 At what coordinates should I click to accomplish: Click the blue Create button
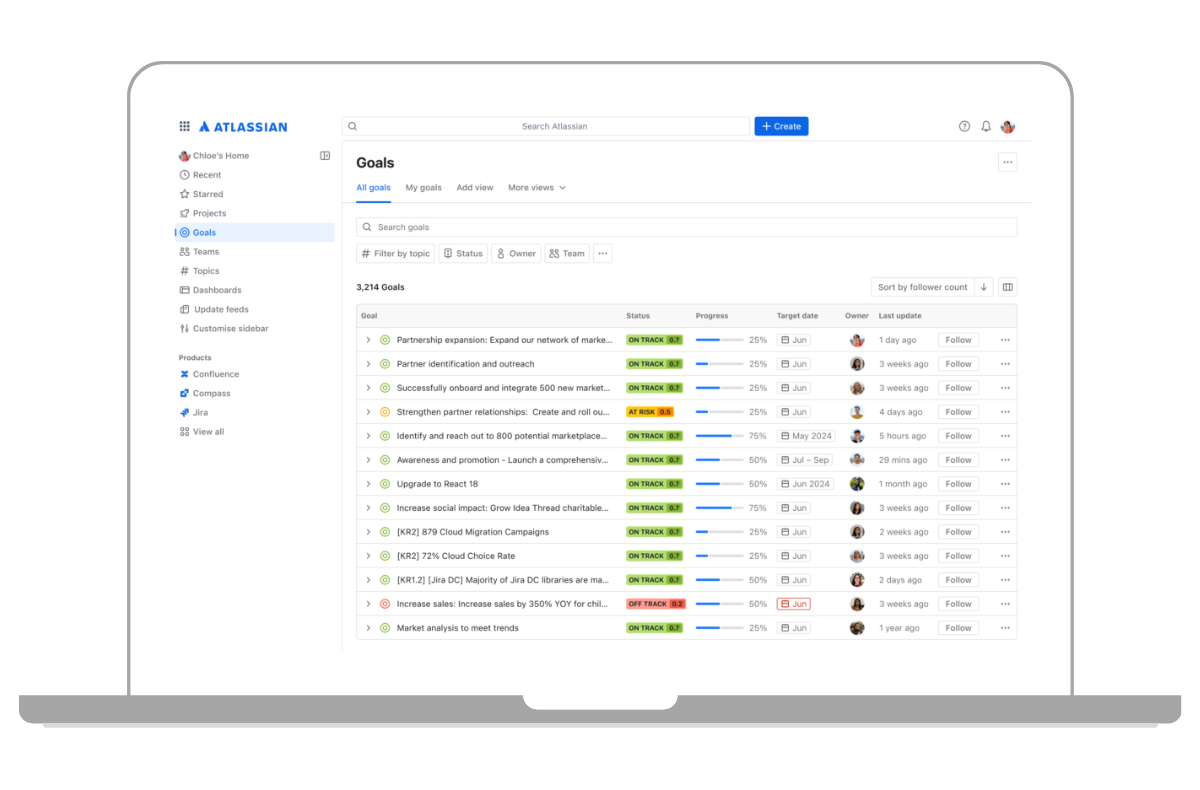point(781,127)
